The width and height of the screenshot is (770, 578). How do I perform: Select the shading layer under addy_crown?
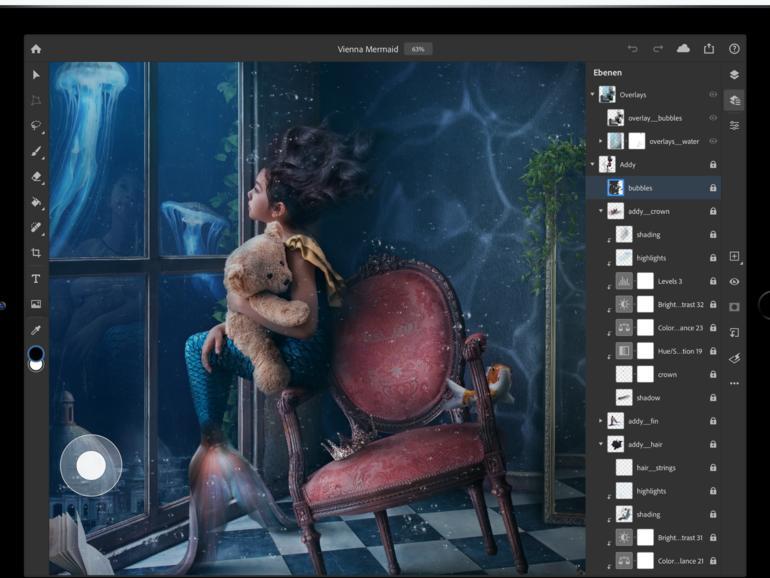pyautogui.click(x=654, y=235)
